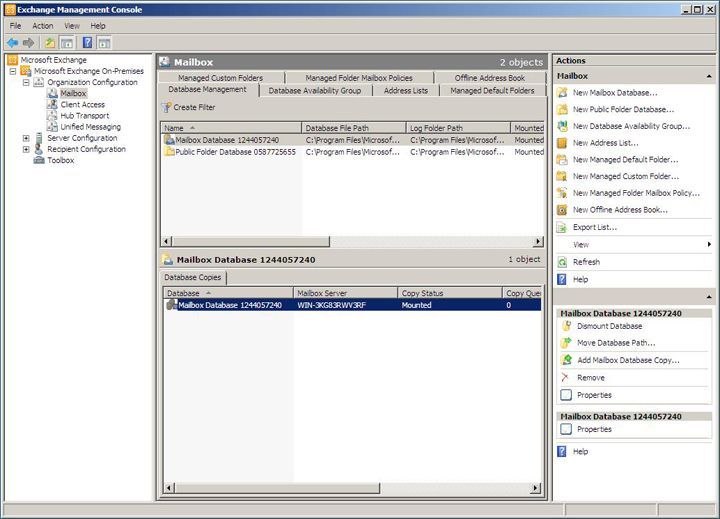Screen dimensions: 720x519
Task: Click the Create Filter funnel icon
Action: tap(166, 107)
